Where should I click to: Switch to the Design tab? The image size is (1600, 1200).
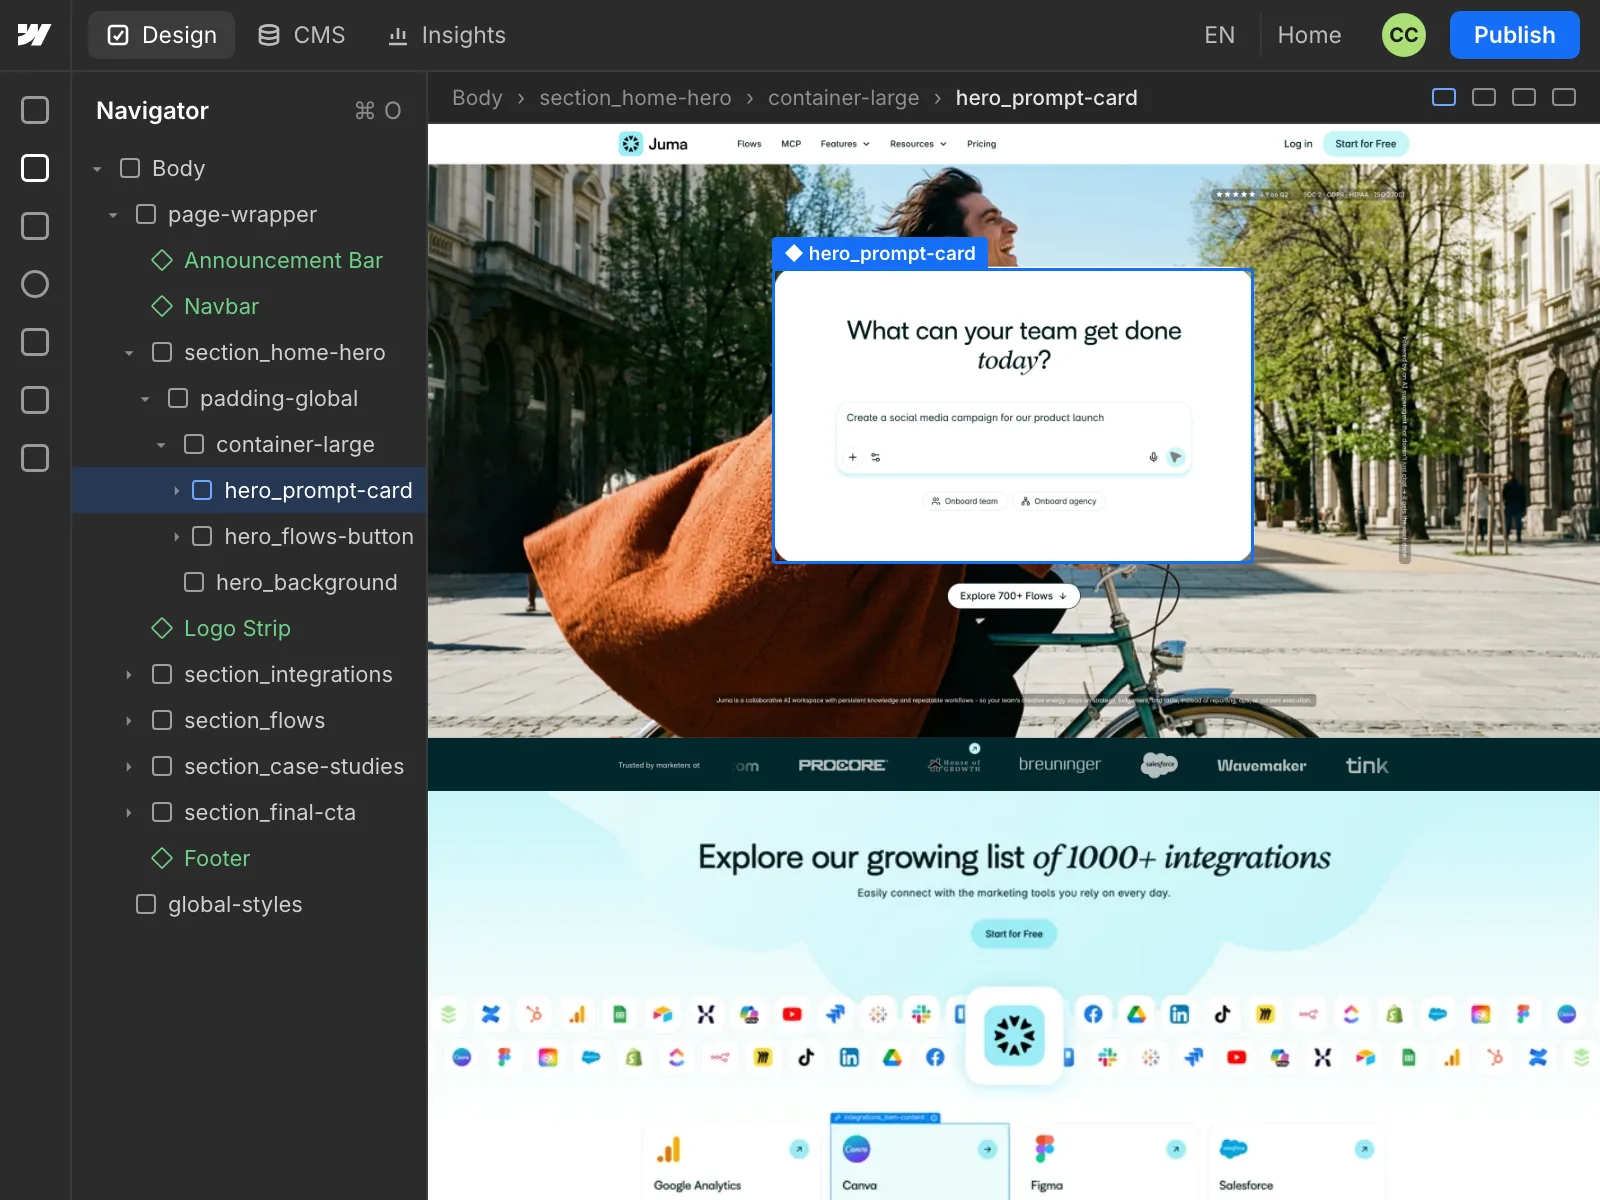click(162, 35)
